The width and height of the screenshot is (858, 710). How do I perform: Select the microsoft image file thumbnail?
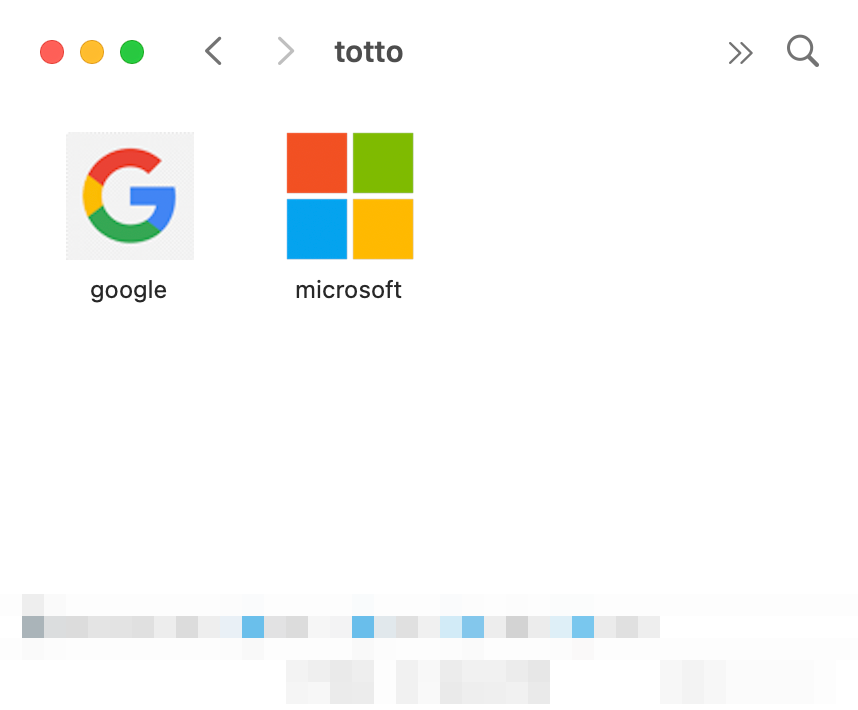[350, 196]
